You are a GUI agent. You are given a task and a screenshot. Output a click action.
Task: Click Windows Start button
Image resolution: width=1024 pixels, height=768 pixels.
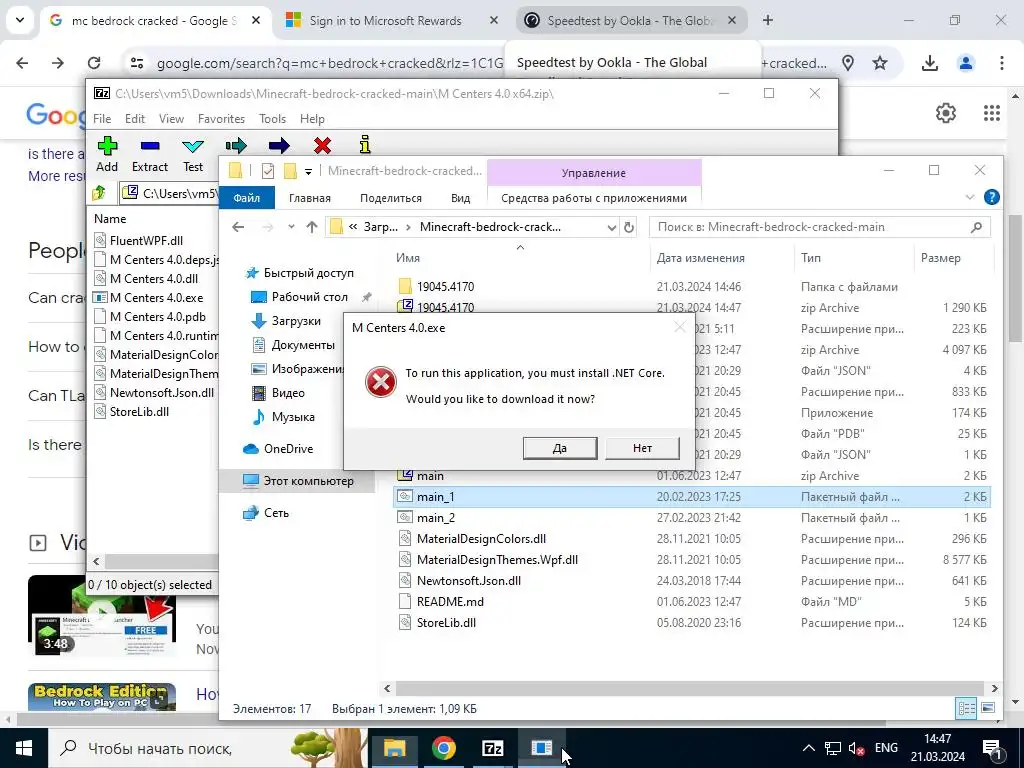24,748
